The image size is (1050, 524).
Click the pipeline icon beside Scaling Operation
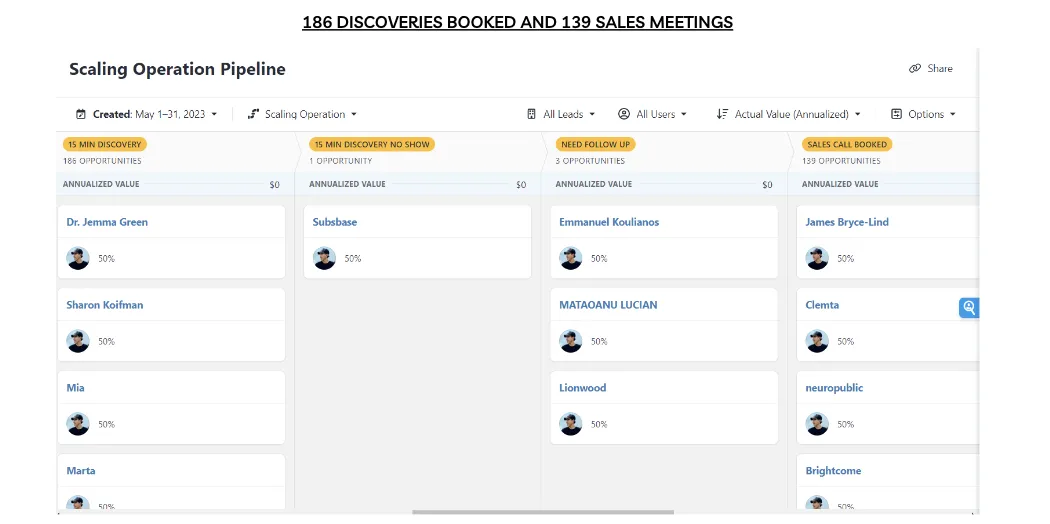click(x=253, y=114)
